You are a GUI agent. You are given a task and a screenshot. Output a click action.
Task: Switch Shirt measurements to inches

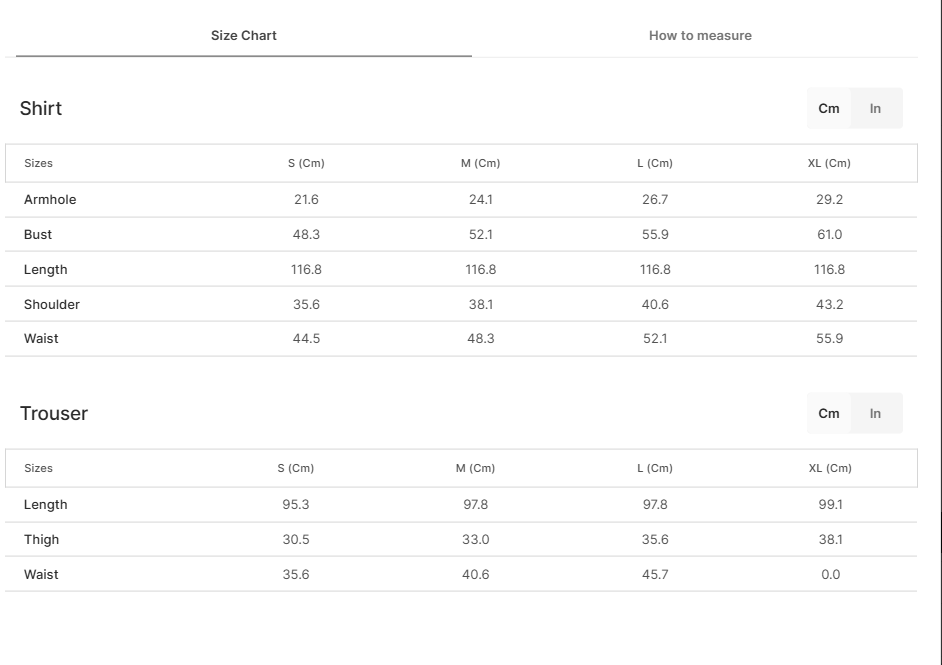tap(875, 109)
